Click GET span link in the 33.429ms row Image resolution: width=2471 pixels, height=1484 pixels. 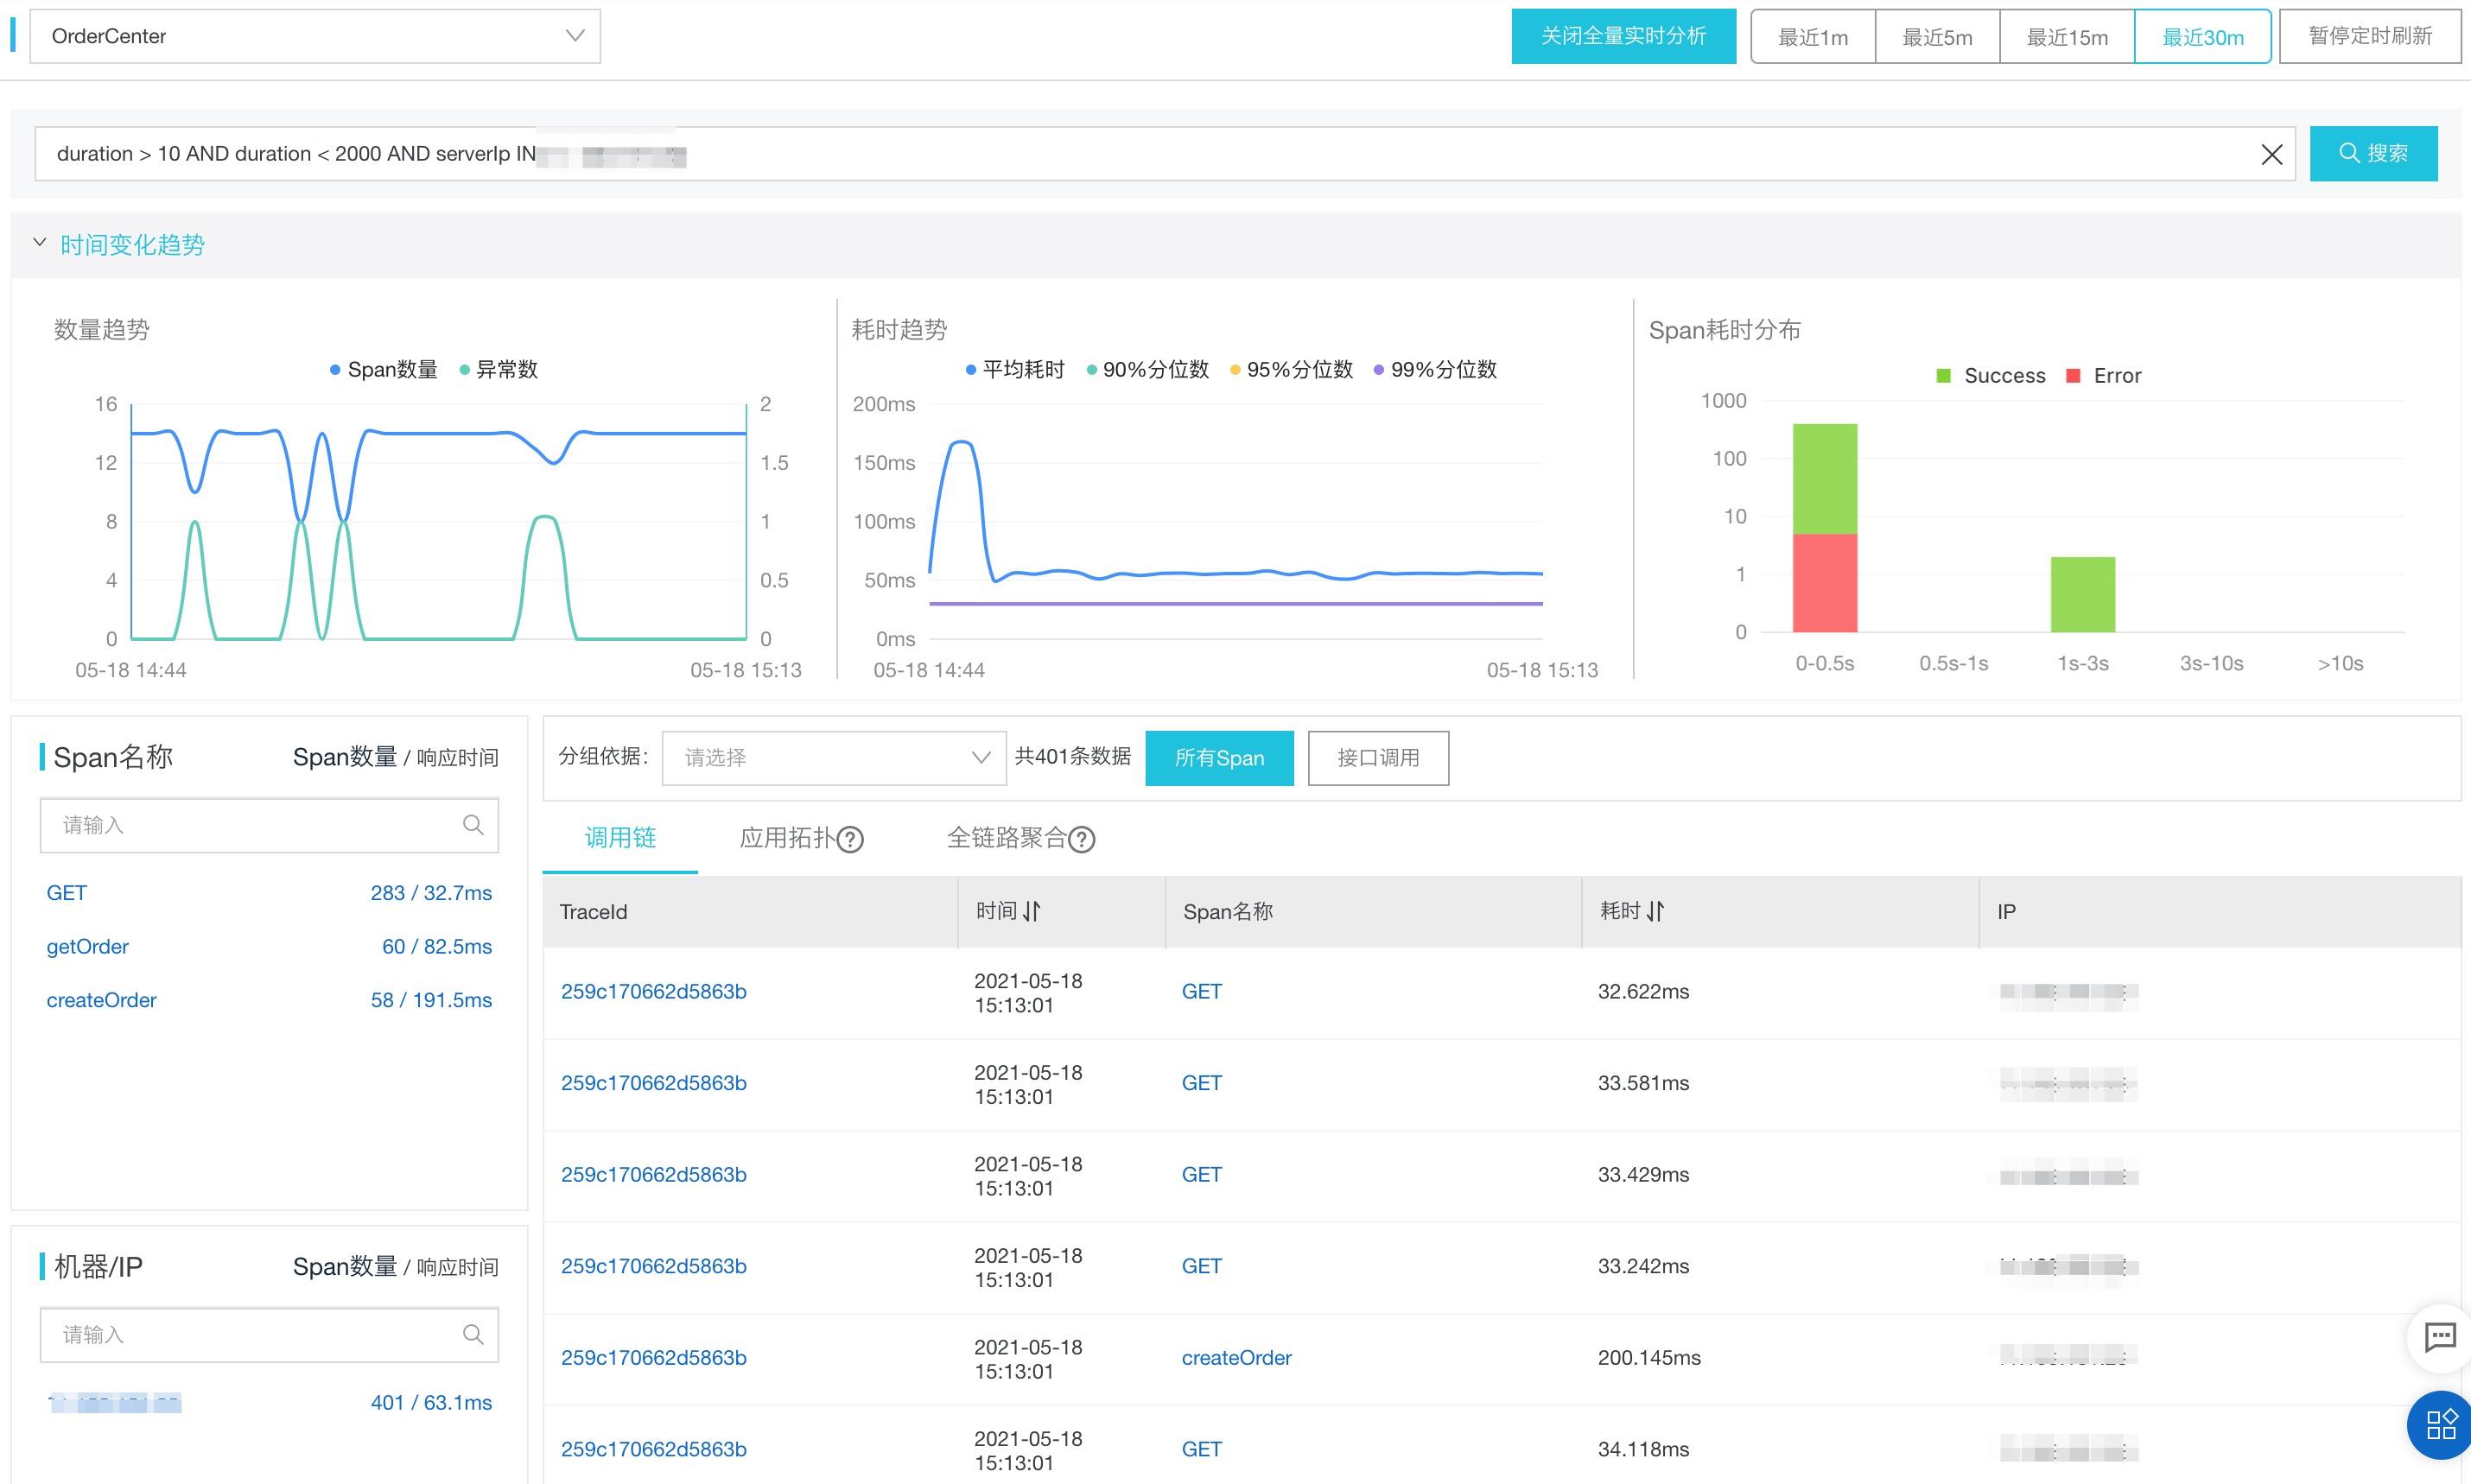(x=1202, y=1175)
